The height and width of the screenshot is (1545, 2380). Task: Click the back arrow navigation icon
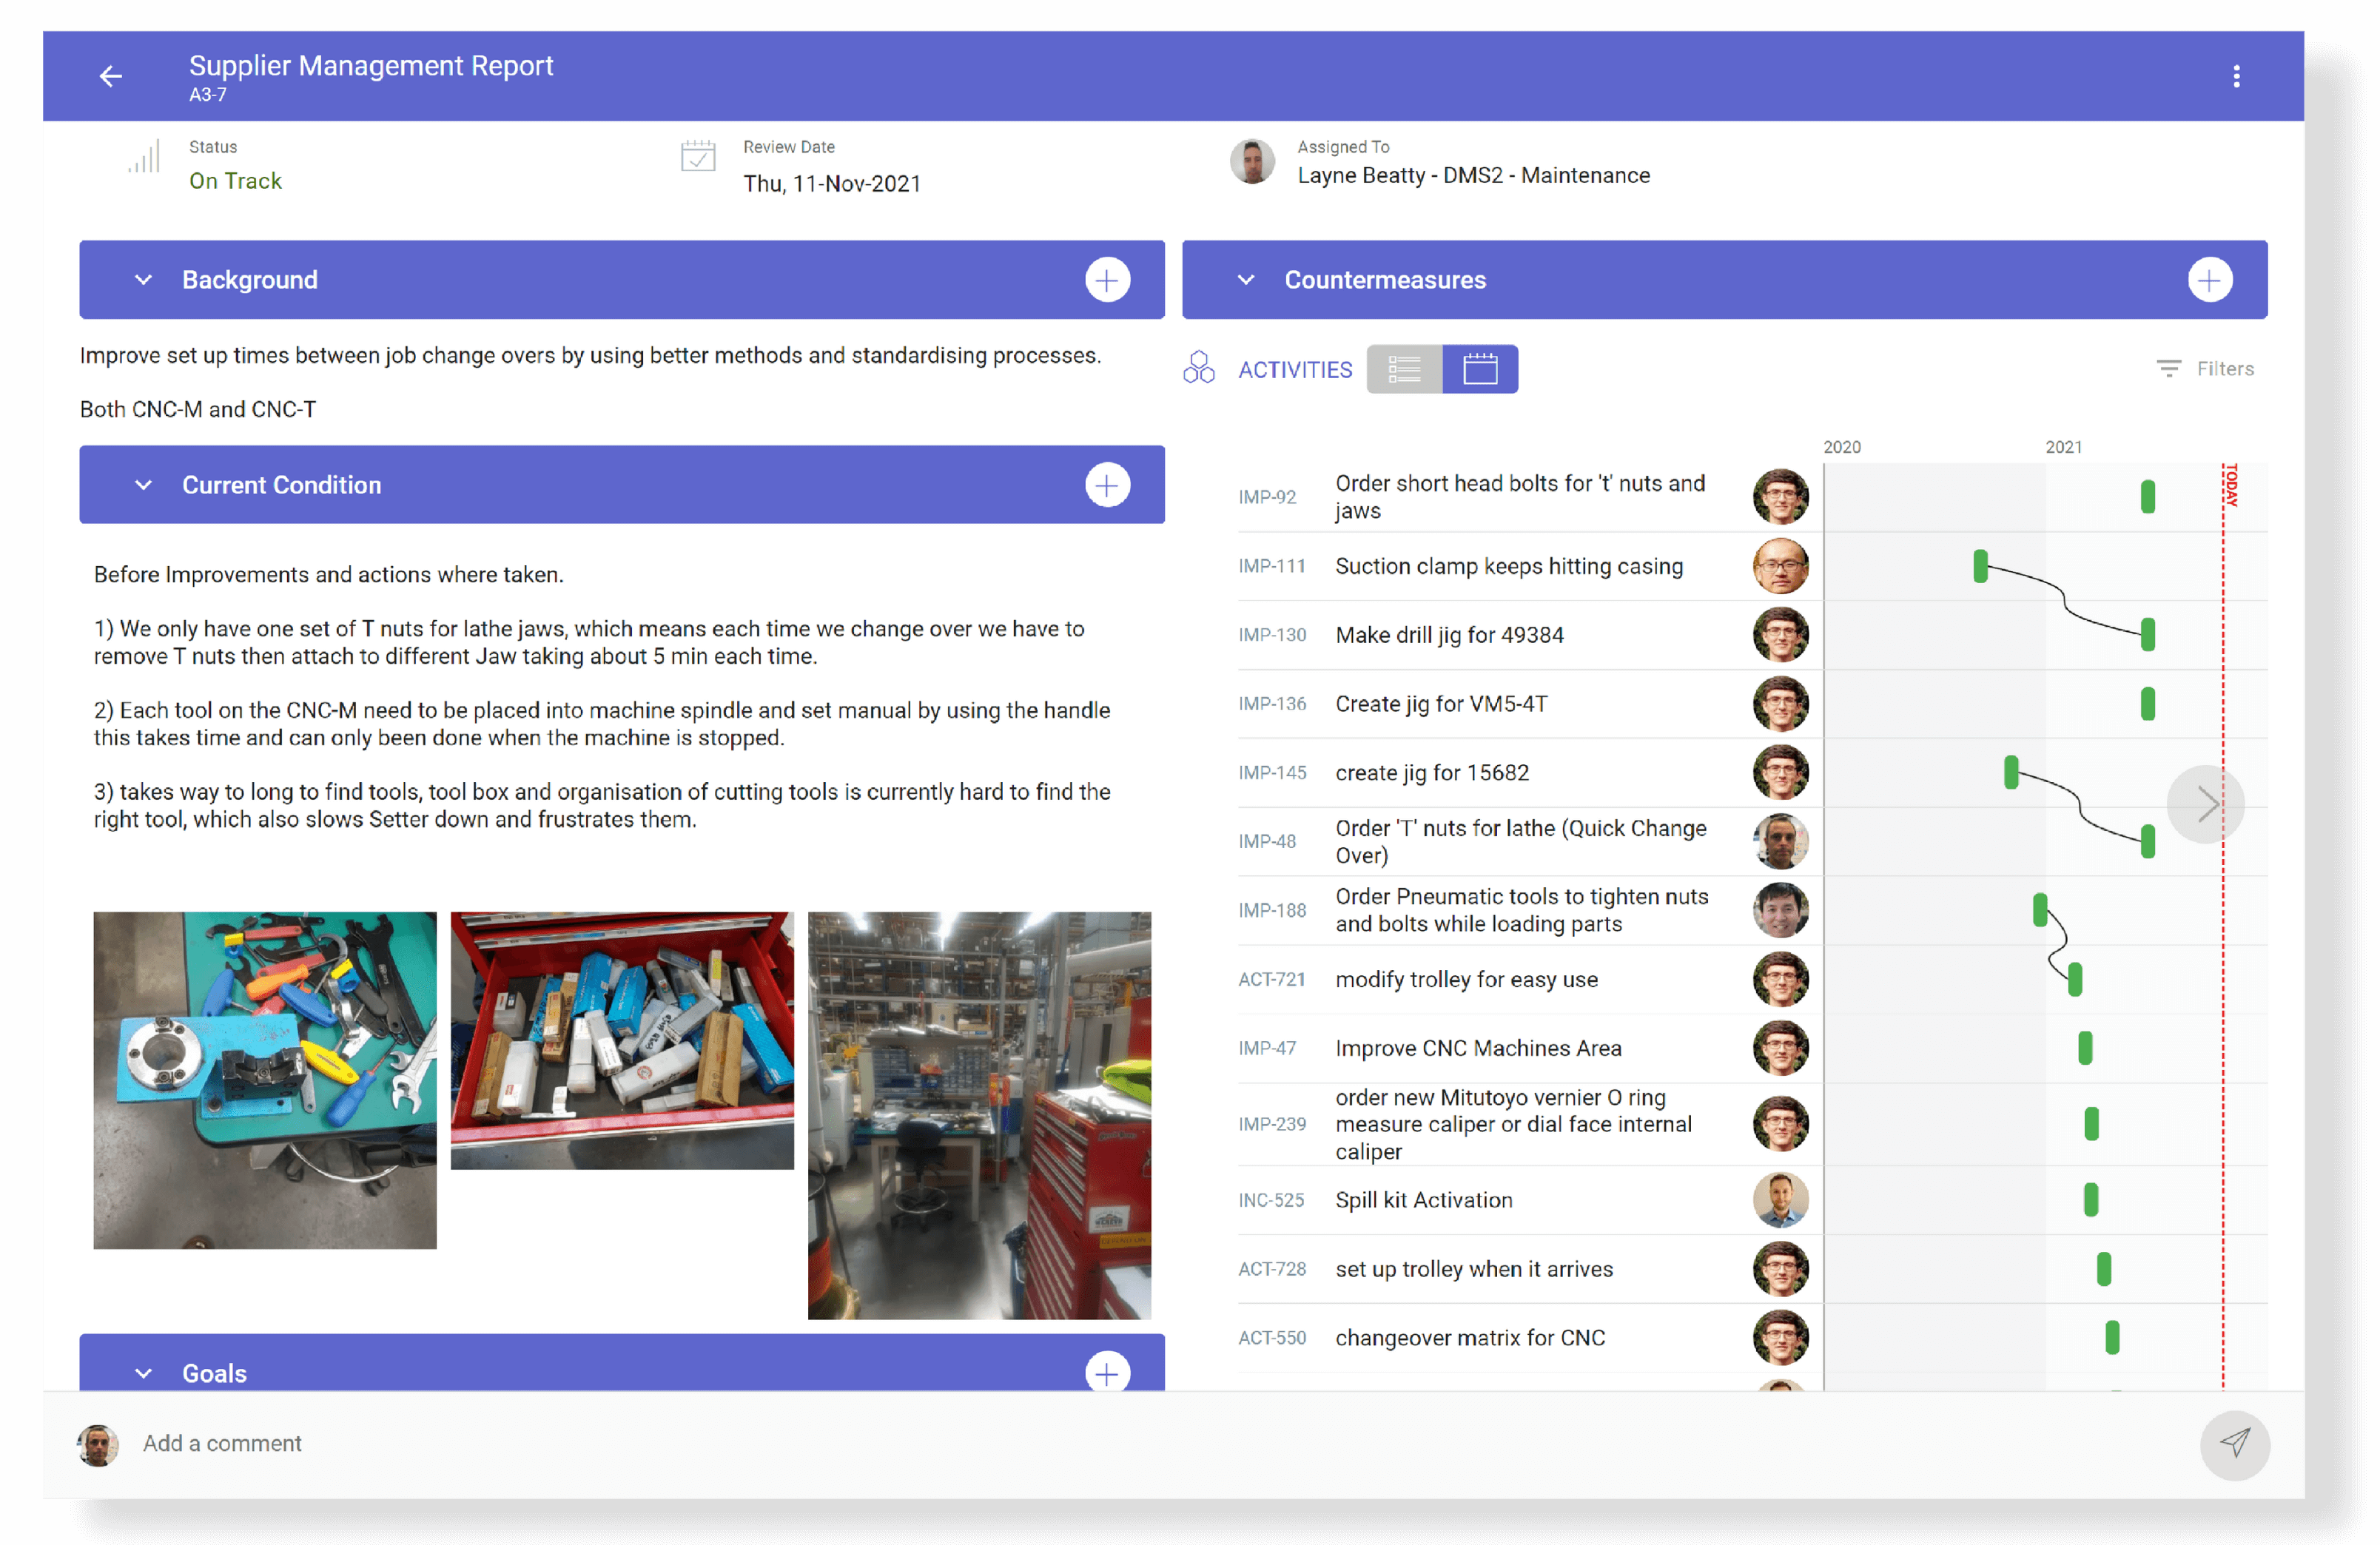point(111,75)
